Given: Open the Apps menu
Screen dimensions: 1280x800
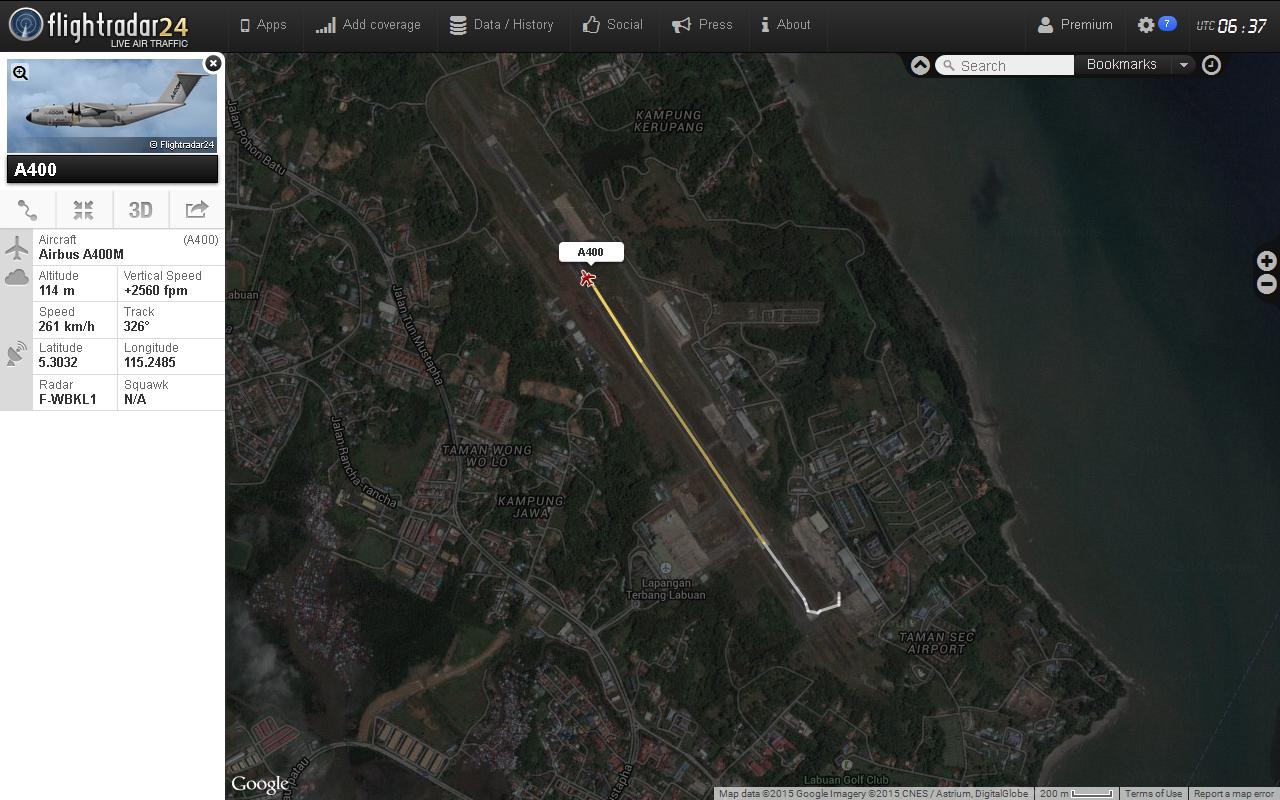Looking at the screenshot, I should (x=263, y=25).
